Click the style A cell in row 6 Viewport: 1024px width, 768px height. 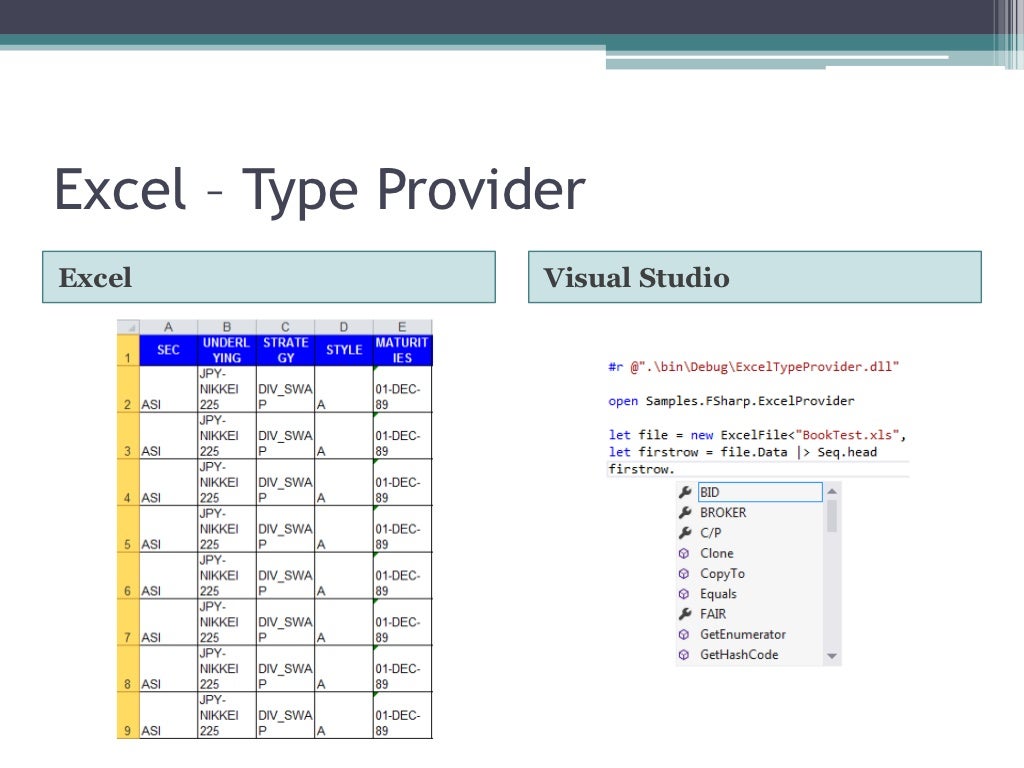tap(344, 575)
